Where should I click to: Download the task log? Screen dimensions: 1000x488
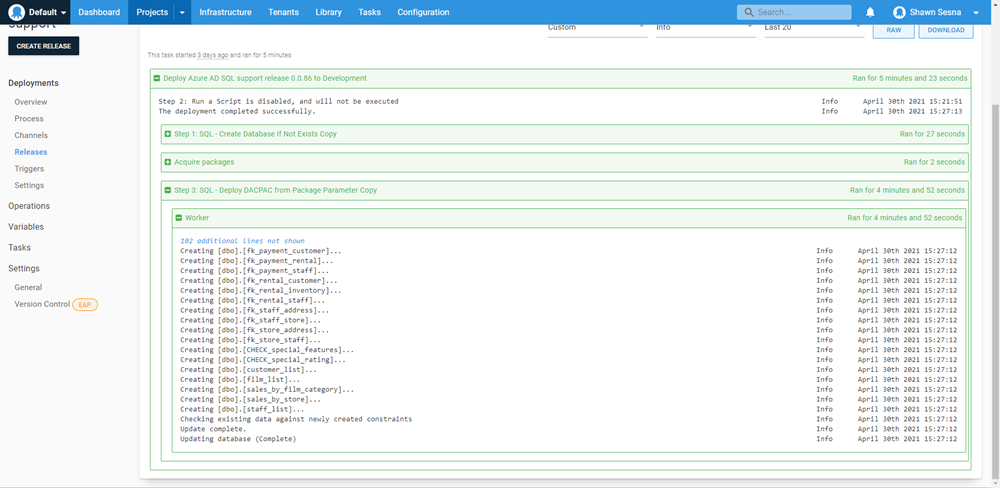point(945,30)
